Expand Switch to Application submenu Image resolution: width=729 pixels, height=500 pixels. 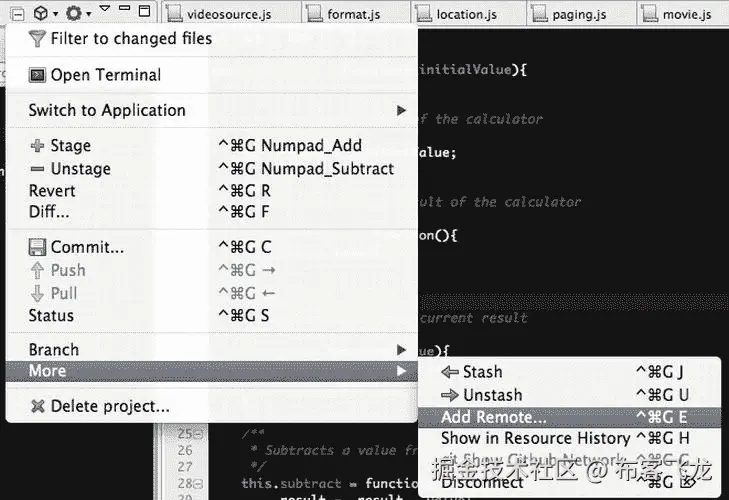click(212, 110)
